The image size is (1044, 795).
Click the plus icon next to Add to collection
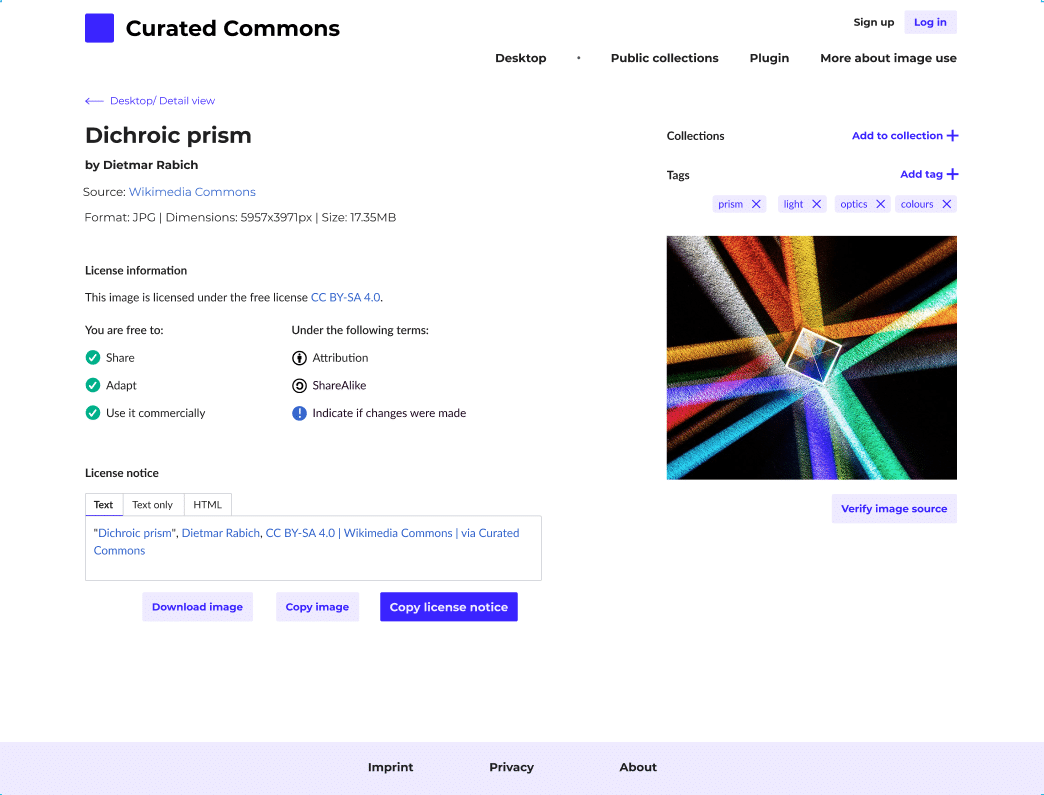tap(953, 136)
